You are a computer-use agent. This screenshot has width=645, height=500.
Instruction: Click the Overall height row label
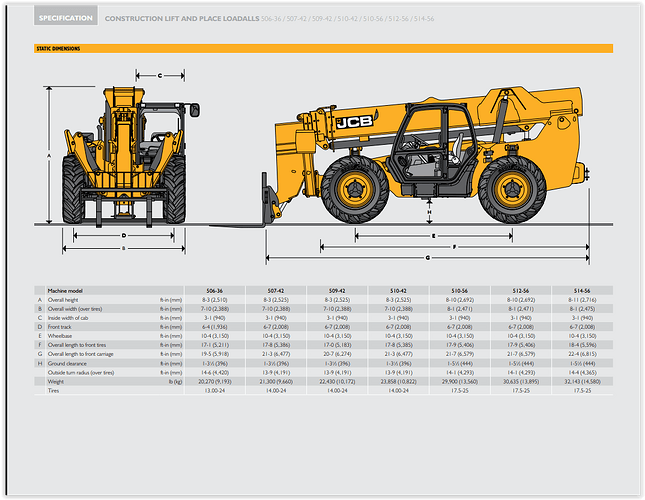(x=63, y=300)
